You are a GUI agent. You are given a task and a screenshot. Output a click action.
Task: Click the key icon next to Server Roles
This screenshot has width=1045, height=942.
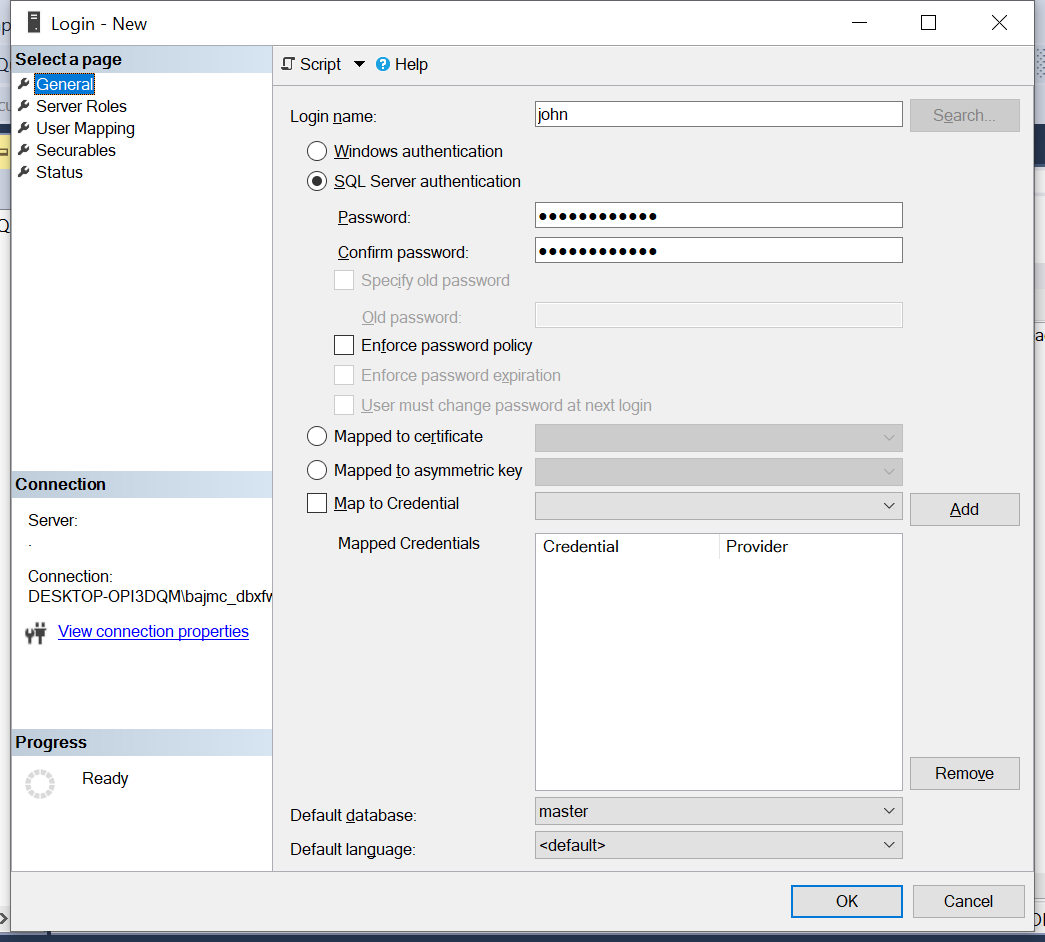[23, 106]
